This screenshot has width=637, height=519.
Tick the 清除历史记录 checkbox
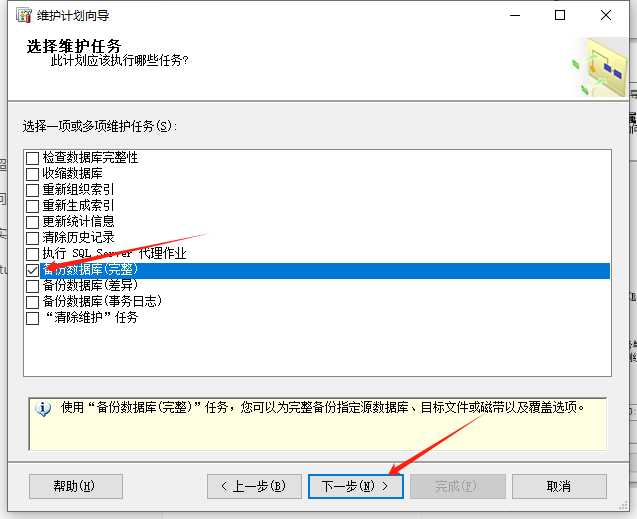[32, 238]
